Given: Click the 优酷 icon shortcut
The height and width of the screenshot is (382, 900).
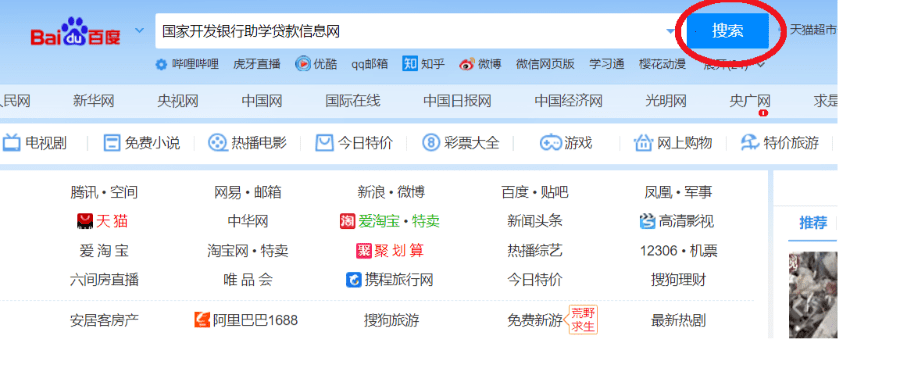Looking at the screenshot, I should click(x=302, y=64).
